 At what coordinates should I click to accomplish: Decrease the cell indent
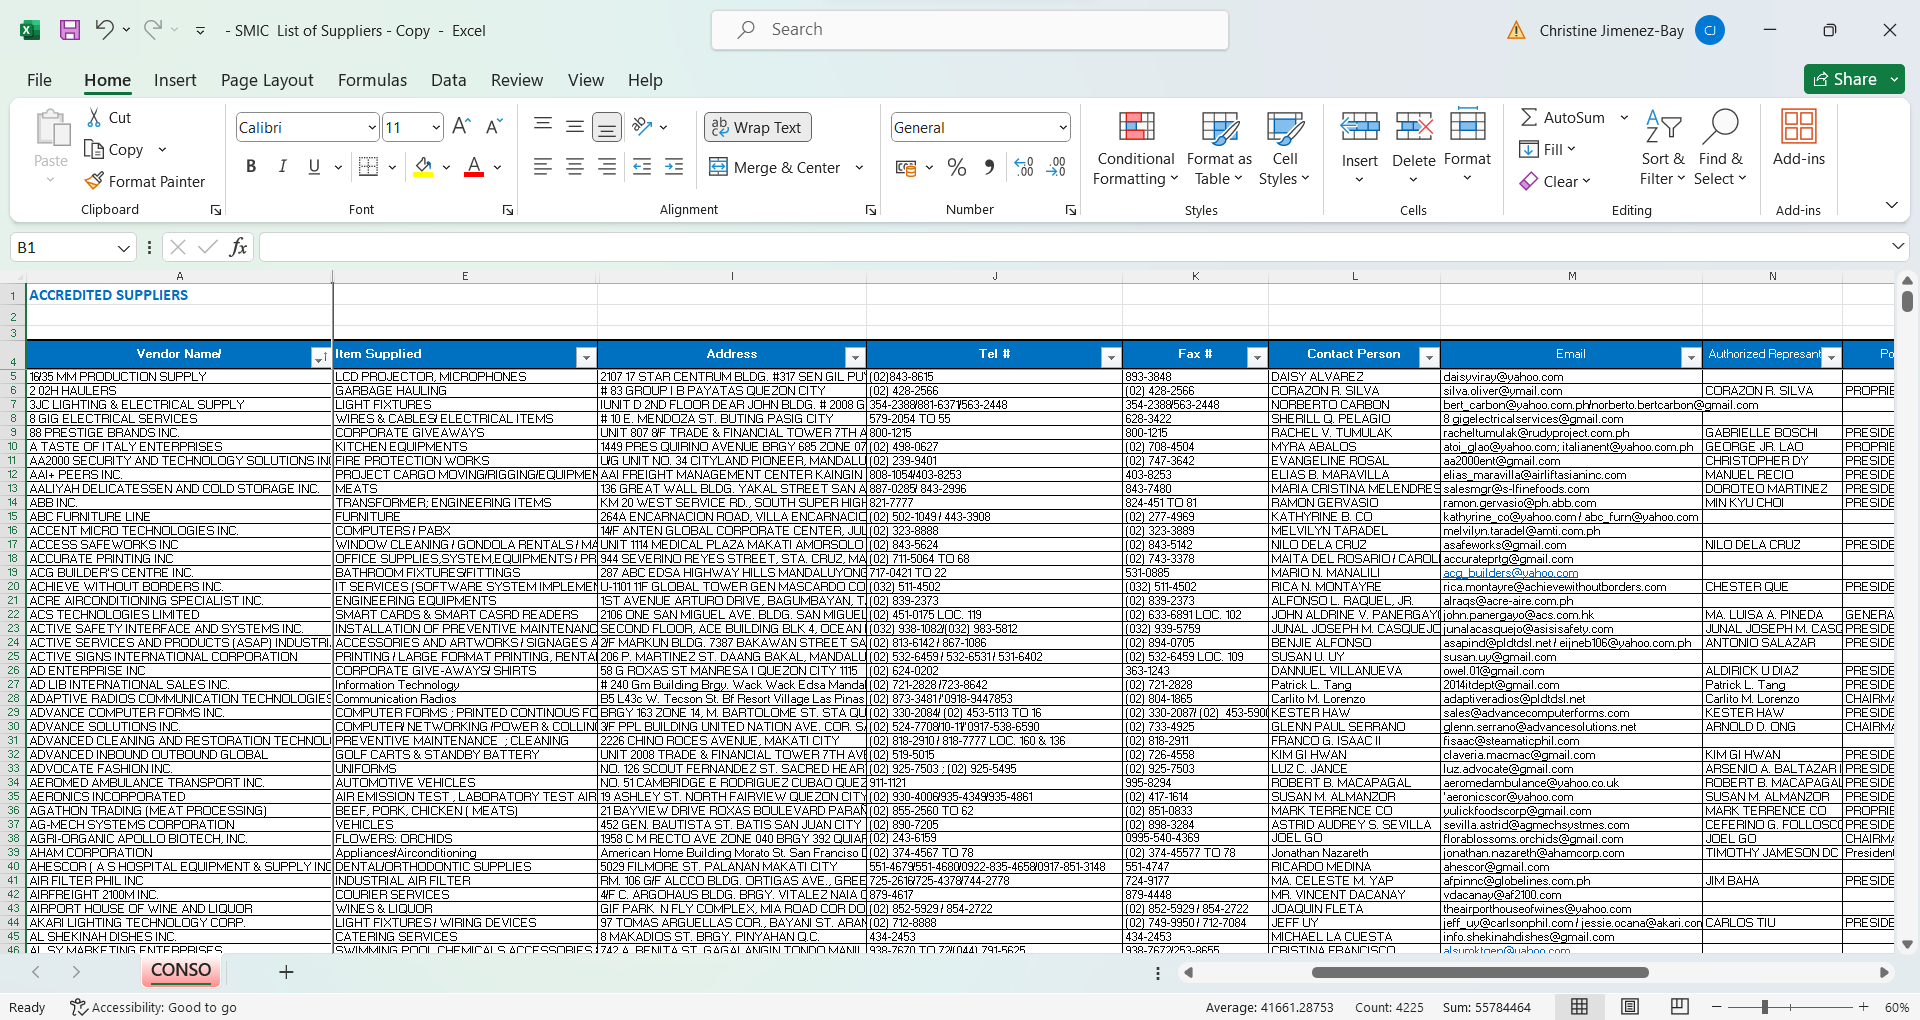642,167
